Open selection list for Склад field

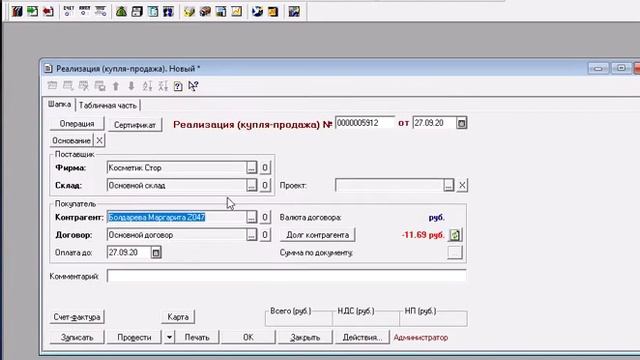[x=251, y=185]
